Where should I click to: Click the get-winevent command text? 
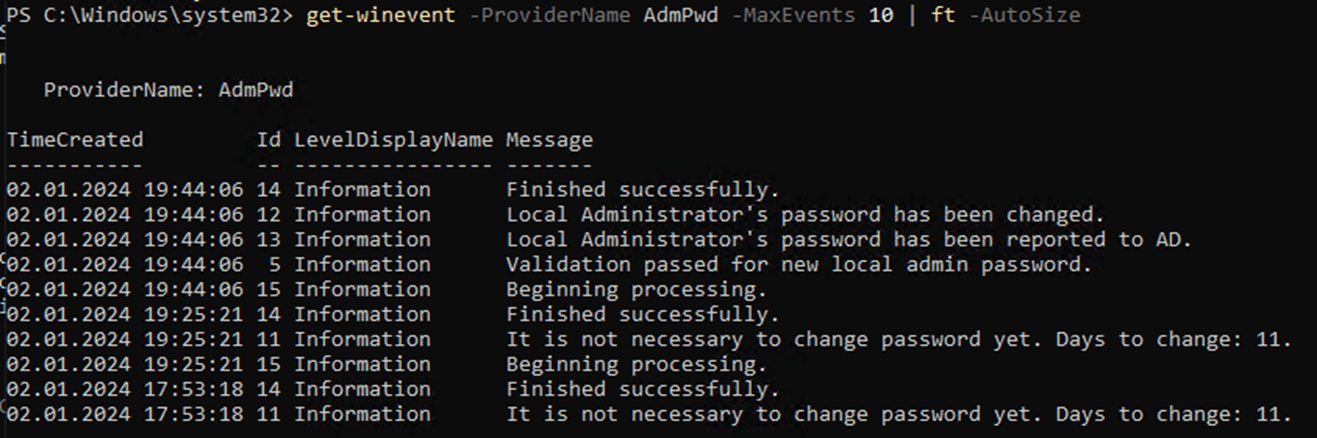coord(382,16)
